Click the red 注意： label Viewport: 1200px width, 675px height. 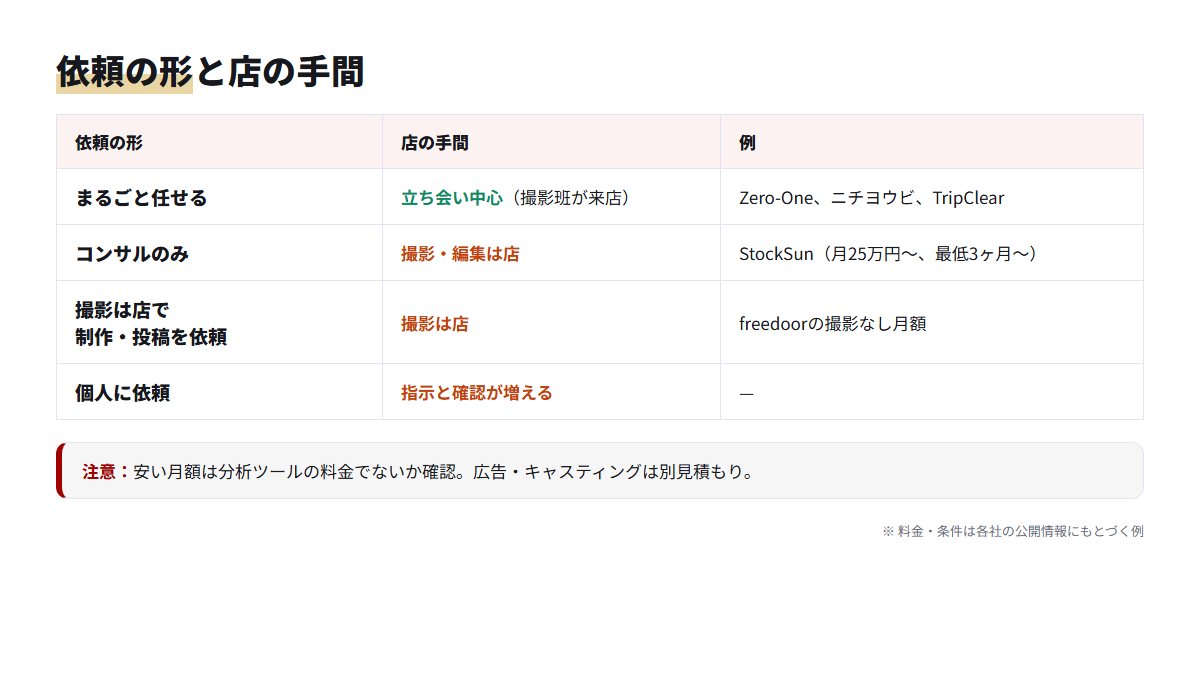(x=107, y=471)
